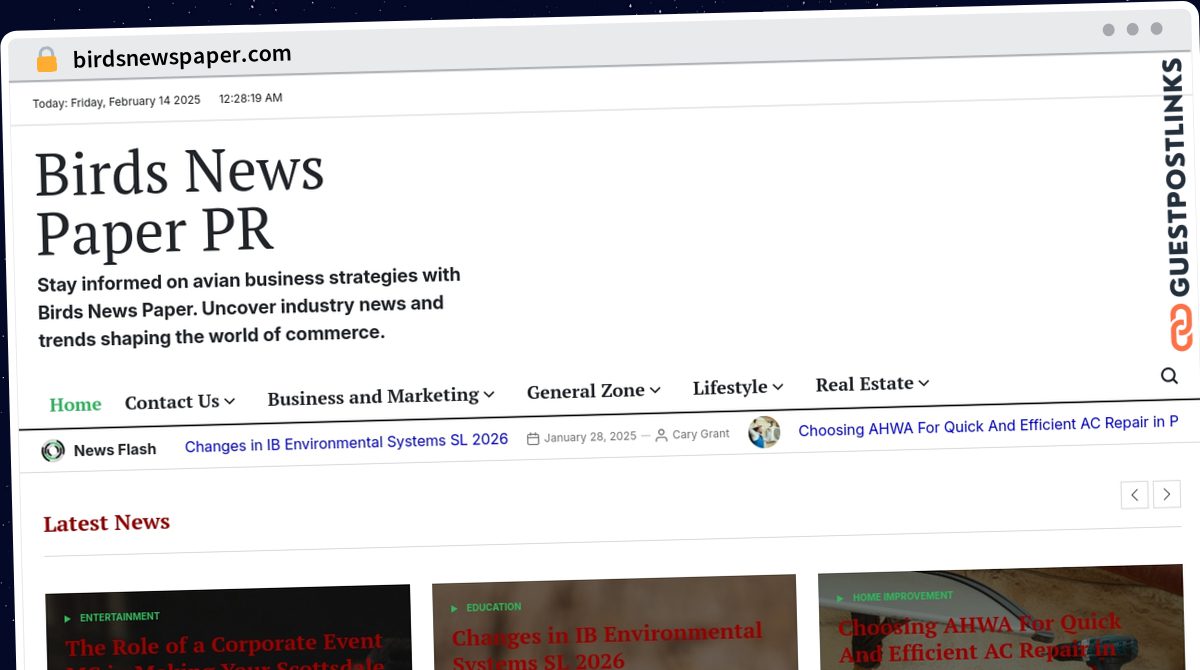The image size is (1200, 670).
Task: Open article card Choosing AHWA For Quick
Action: click(979, 639)
